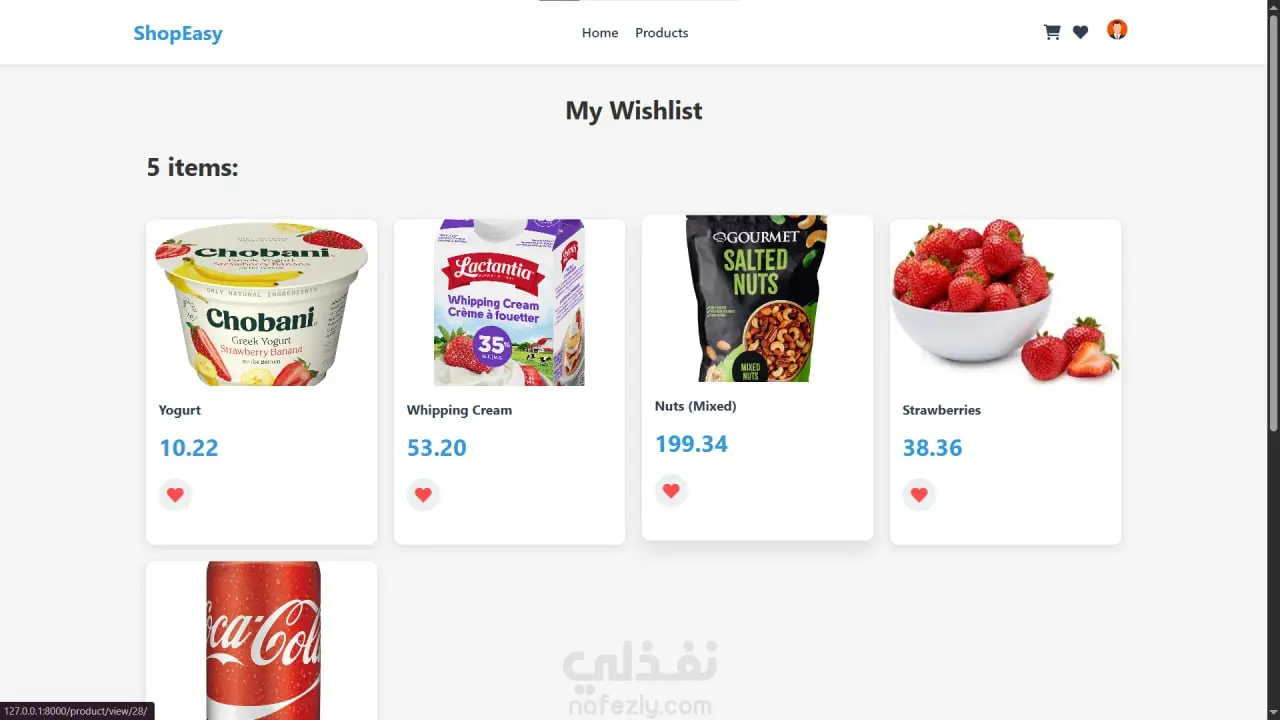Open the Yogurt product title
The height and width of the screenshot is (720, 1280).
point(180,410)
